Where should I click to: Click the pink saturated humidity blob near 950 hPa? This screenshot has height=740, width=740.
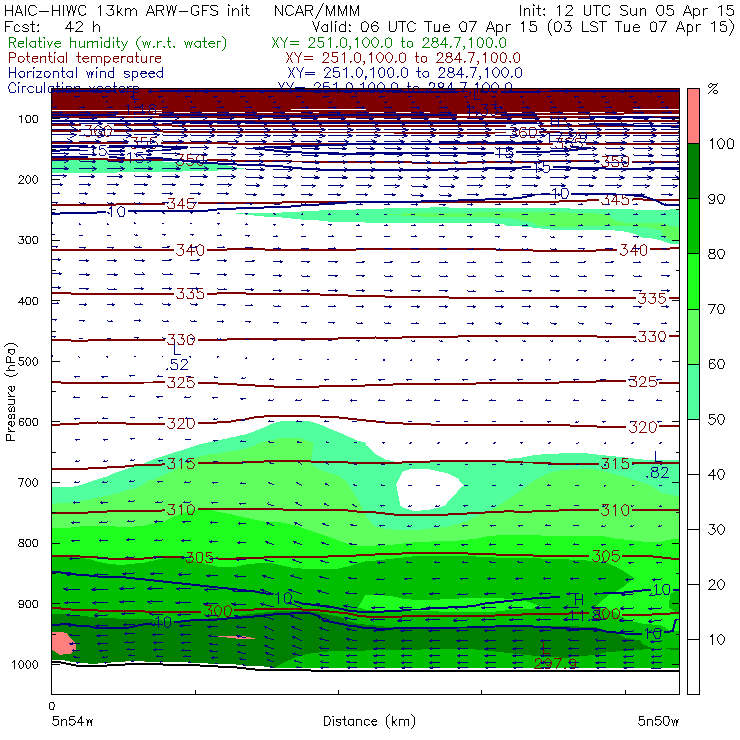point(63,643)
